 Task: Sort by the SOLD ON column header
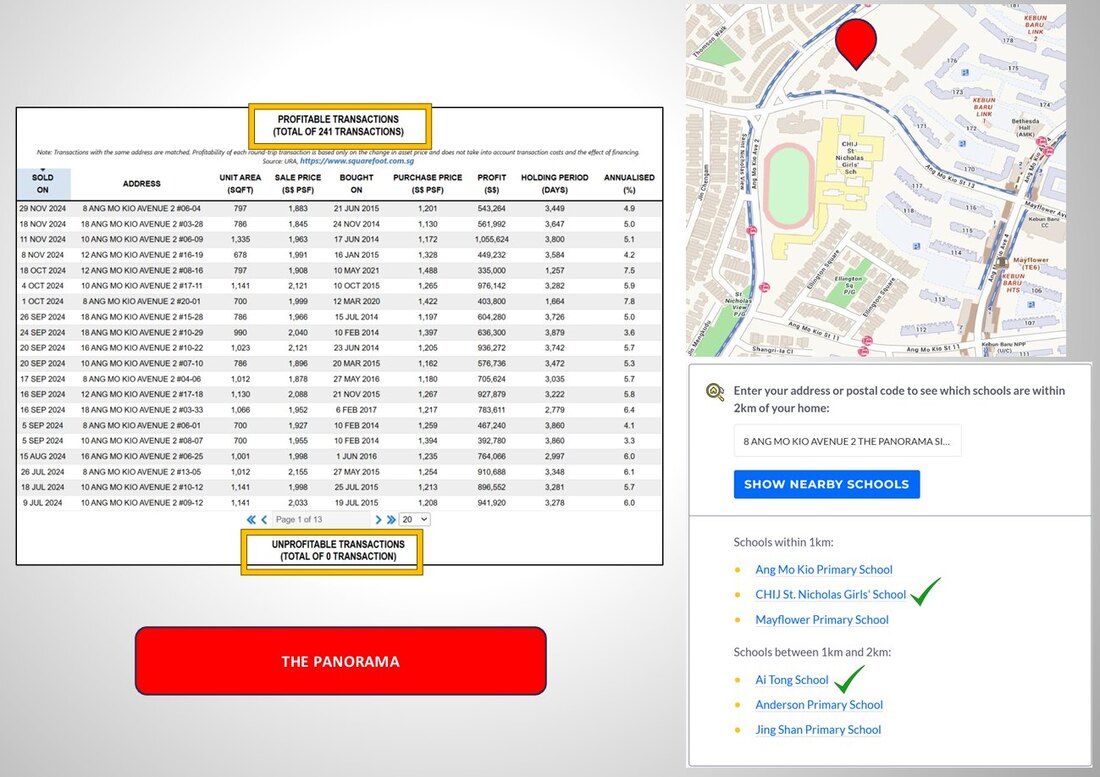click(x=43, y=184)
